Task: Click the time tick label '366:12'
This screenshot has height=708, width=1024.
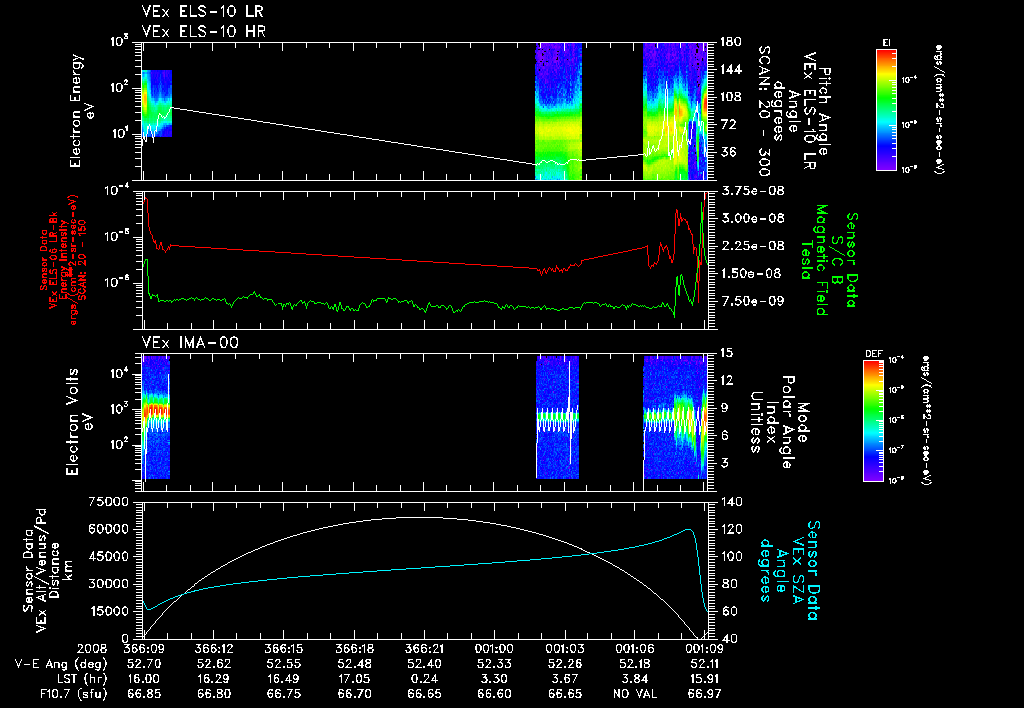Action: pos(214,649)
